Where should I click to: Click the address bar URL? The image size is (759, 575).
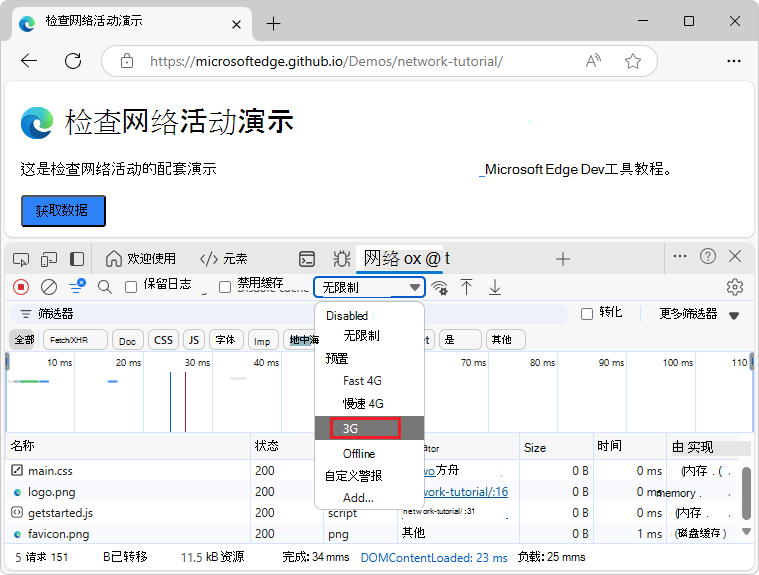click(x=326, y=61)
